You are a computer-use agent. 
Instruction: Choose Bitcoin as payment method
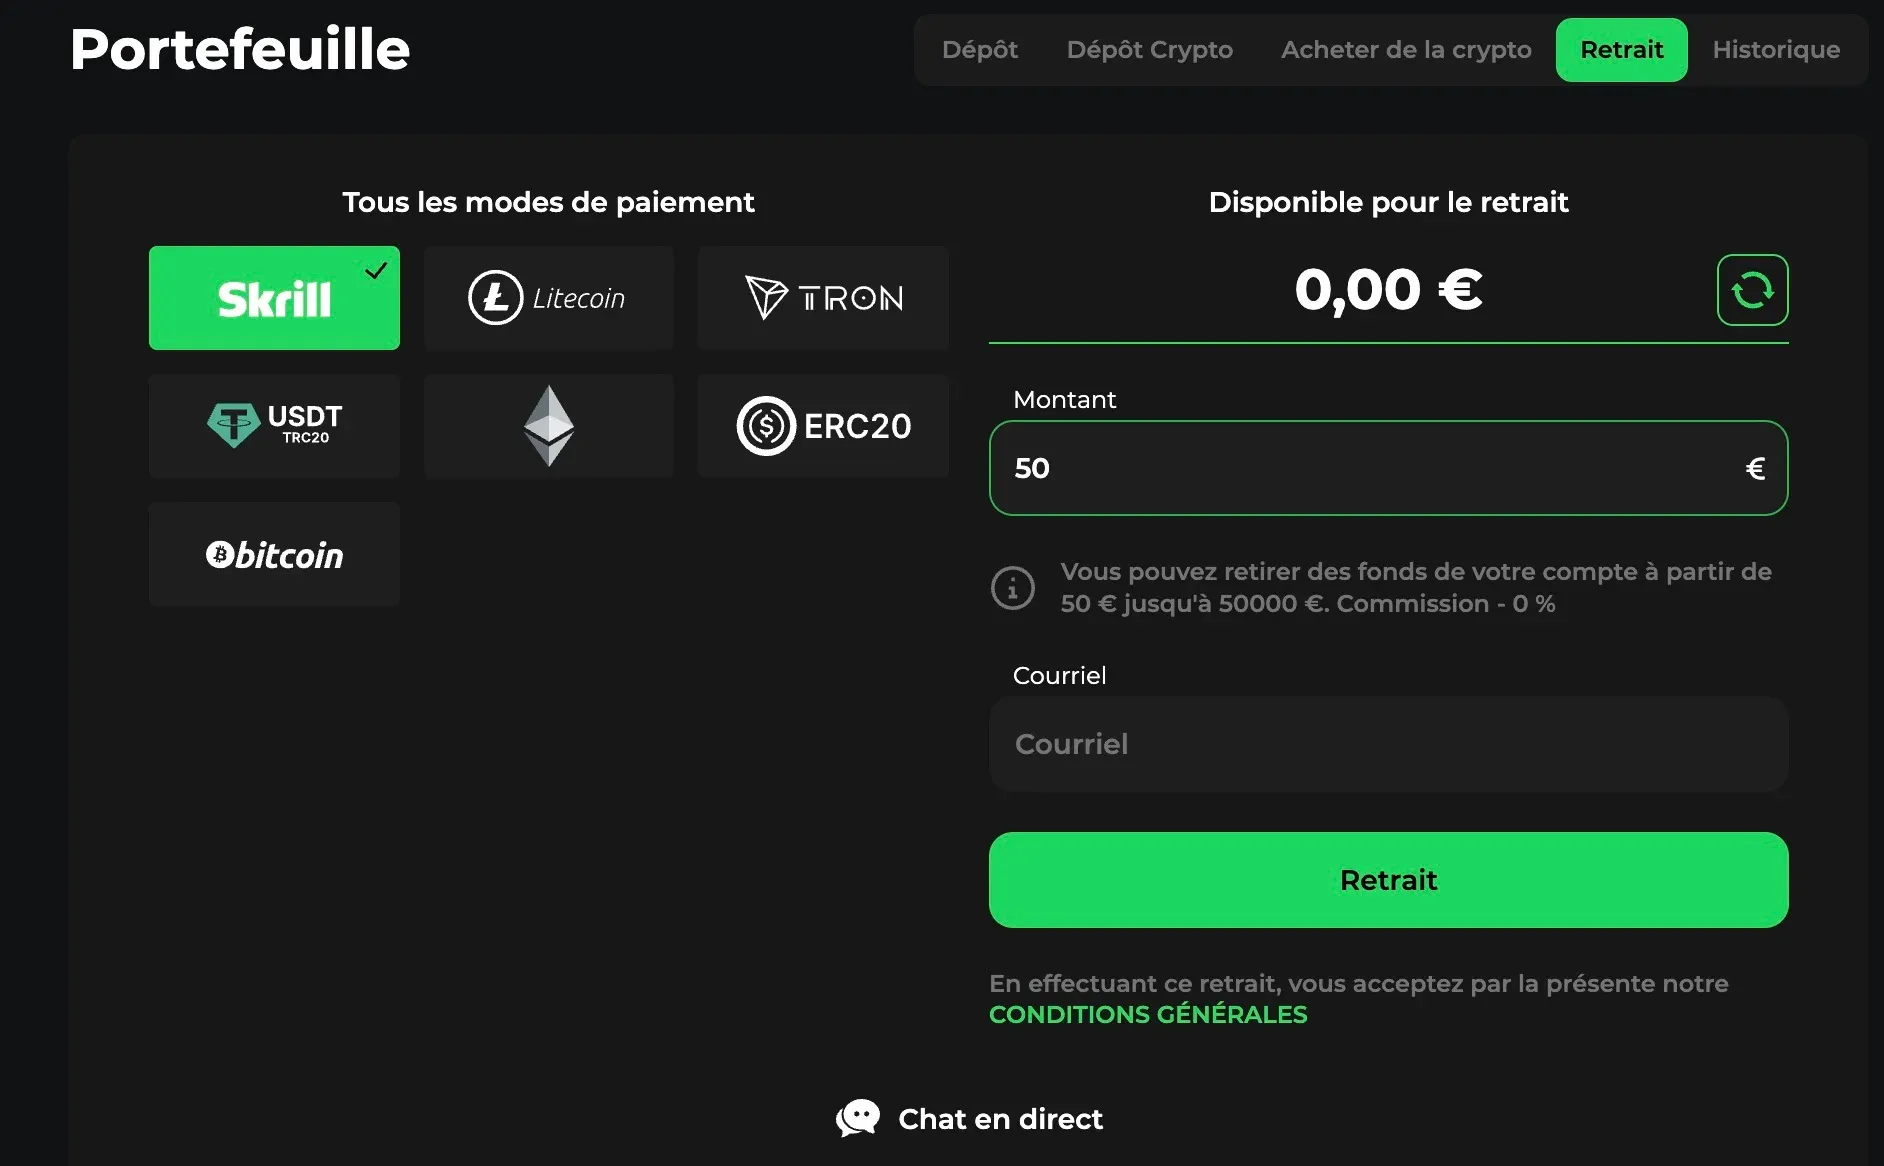click(x=274, y=554)
